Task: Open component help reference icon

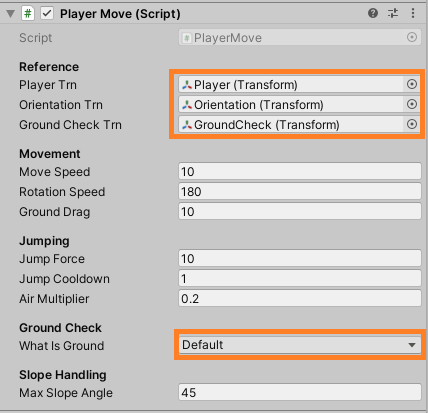Action: click(x=373, y=13)
